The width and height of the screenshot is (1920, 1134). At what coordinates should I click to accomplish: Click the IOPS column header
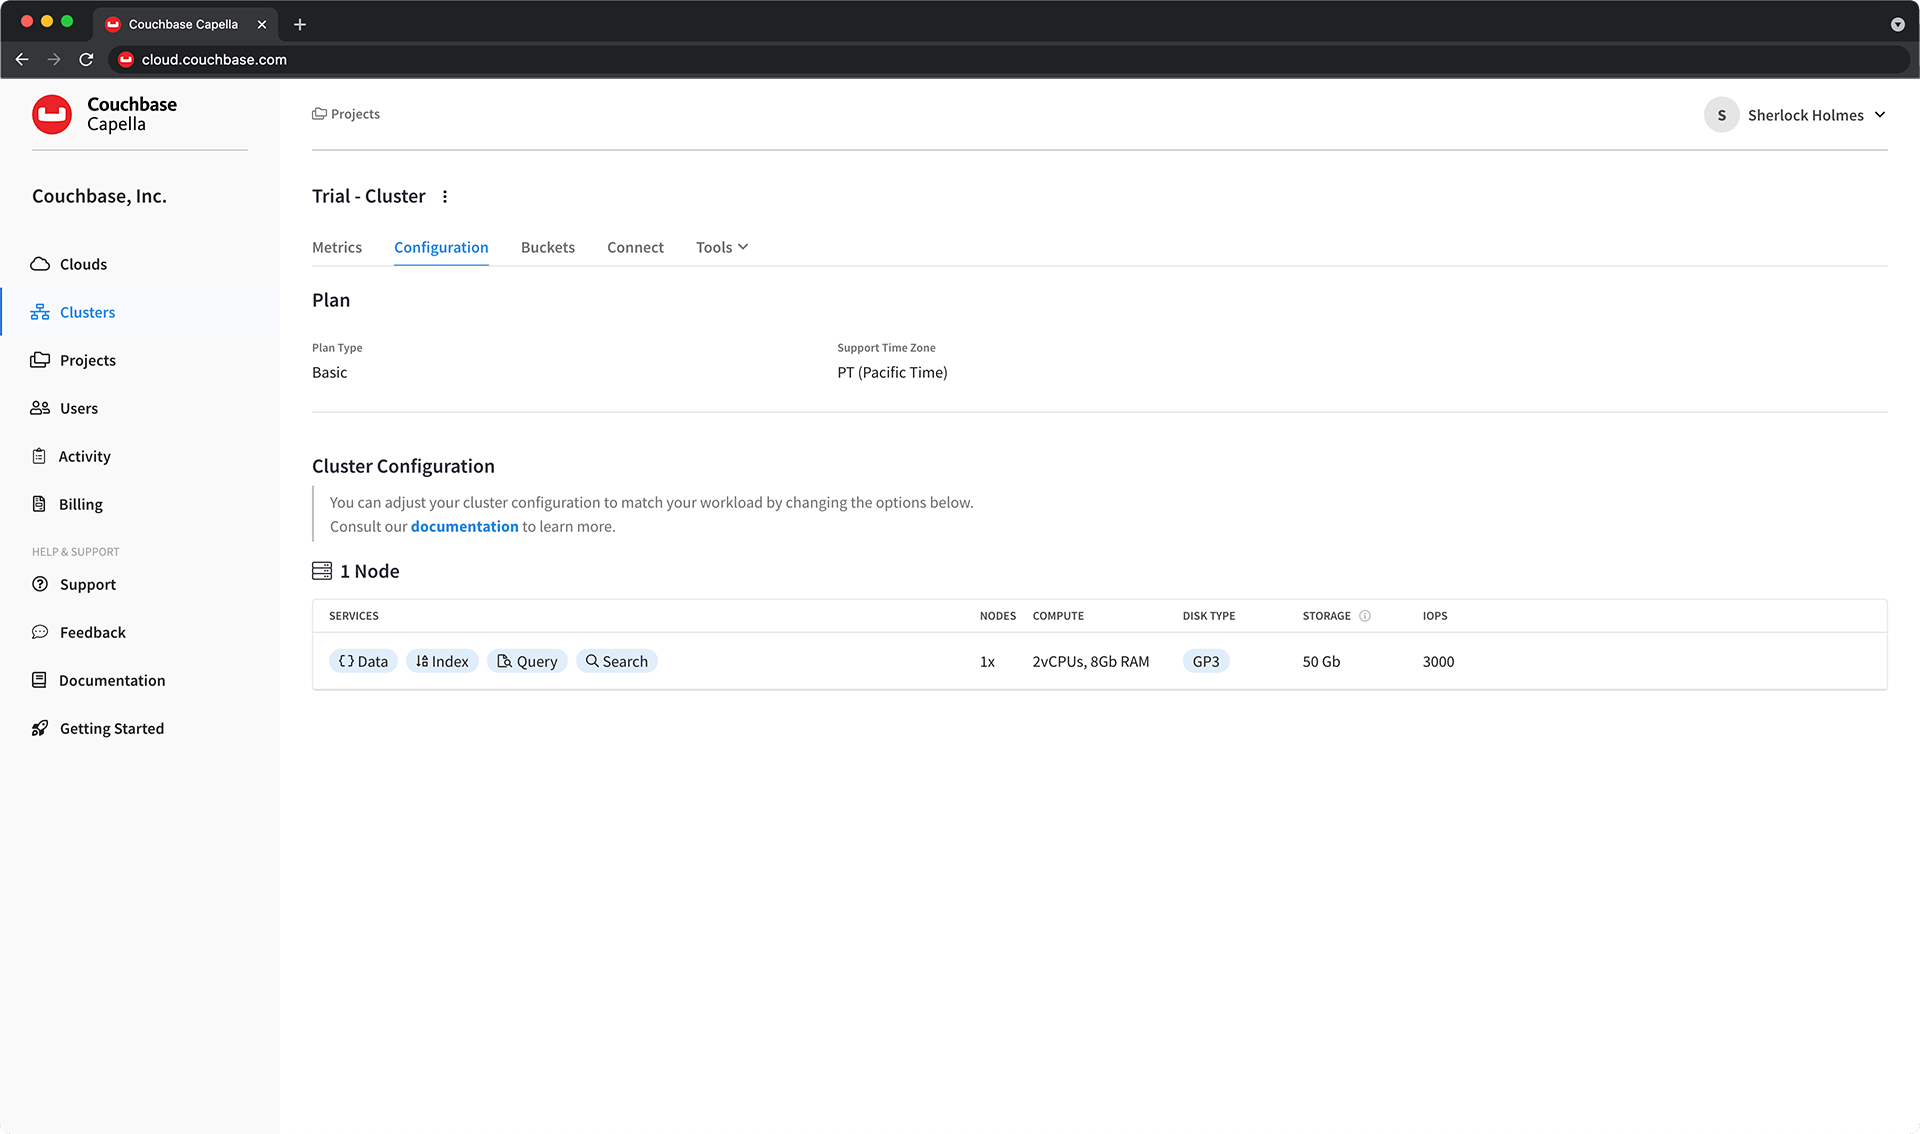coord(1435,616)
